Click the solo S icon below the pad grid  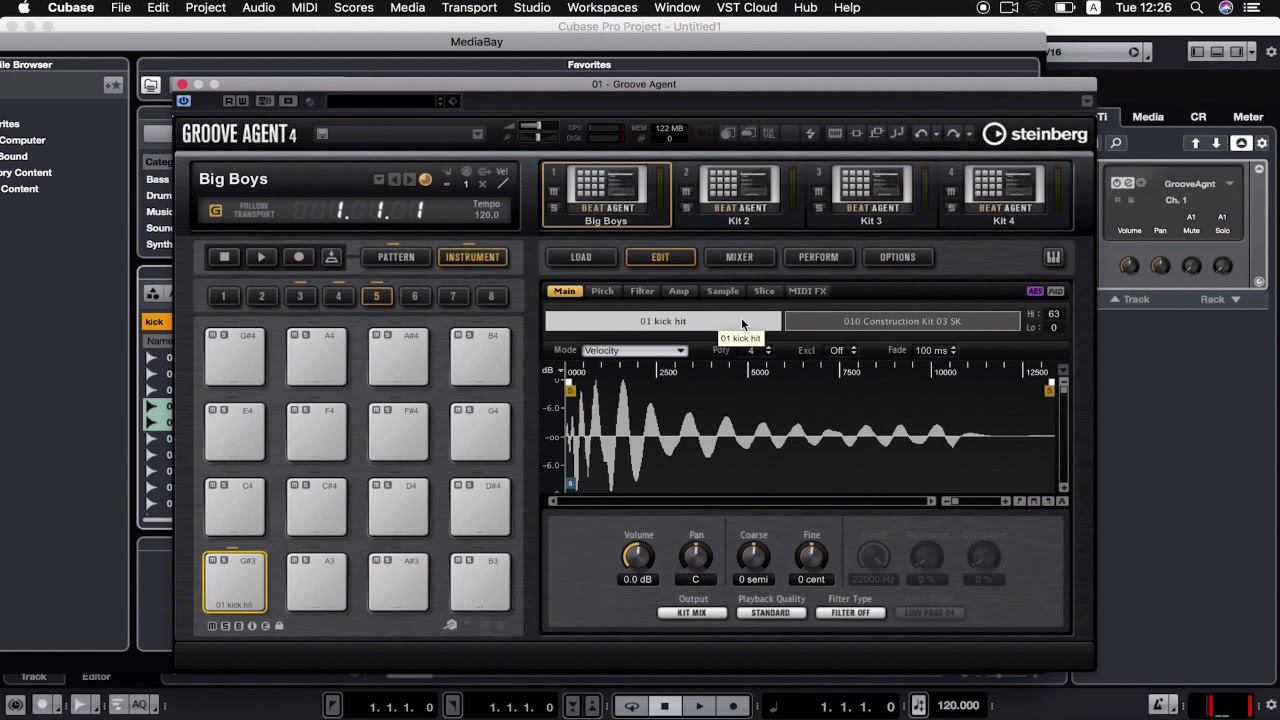[225, 625]
